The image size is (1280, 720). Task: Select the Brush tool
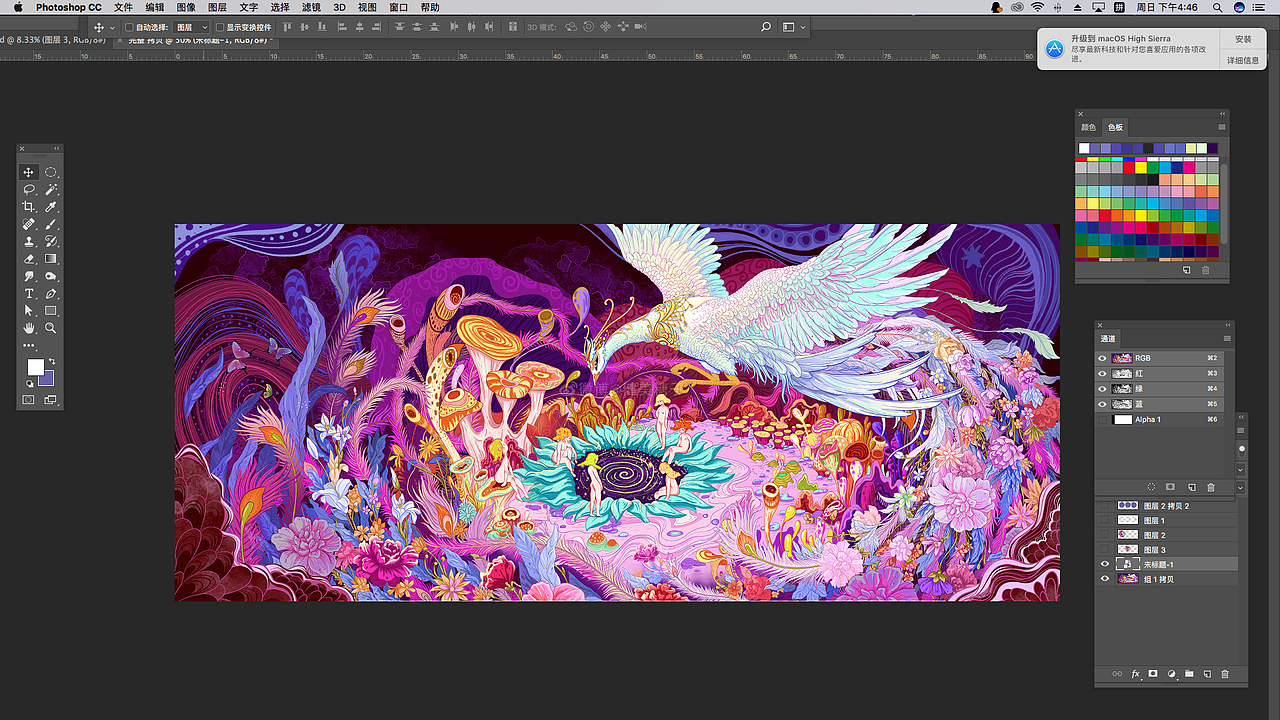point(51,224)
